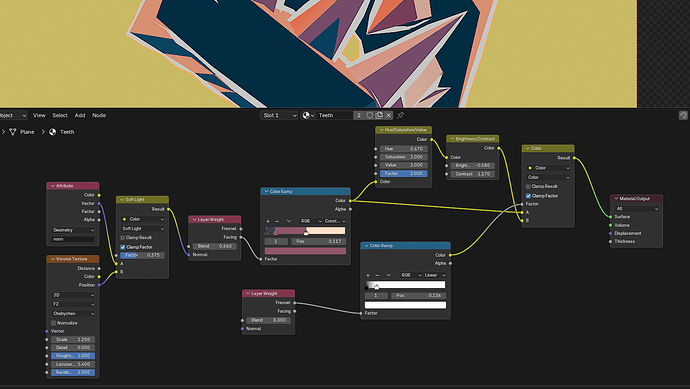
Task: Open Linear interpolation dropdown on white ramp
Action: [x=434, y=275]
